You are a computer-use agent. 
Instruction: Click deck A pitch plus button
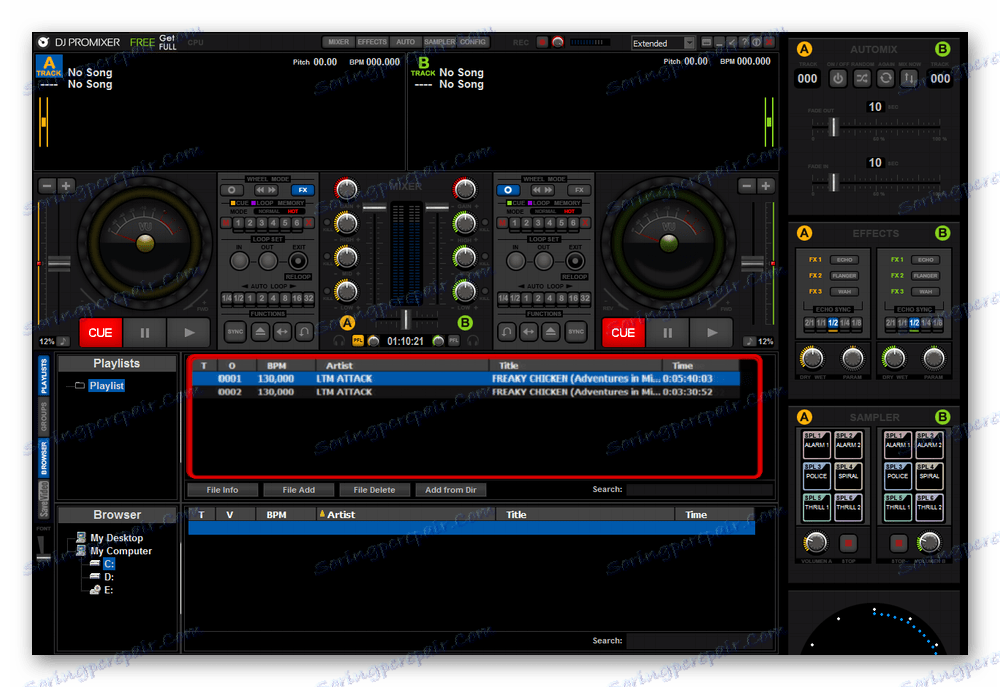(66, 186)
